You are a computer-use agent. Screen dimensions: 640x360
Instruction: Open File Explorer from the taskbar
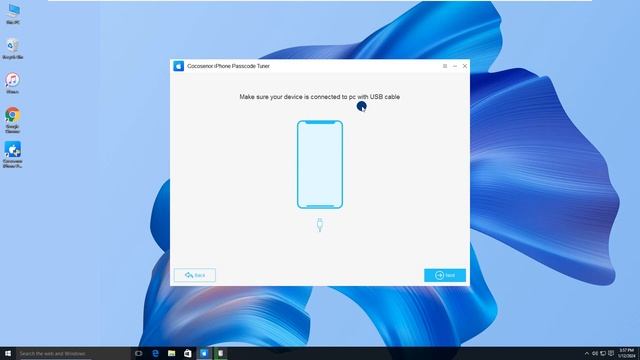(171, 353)
